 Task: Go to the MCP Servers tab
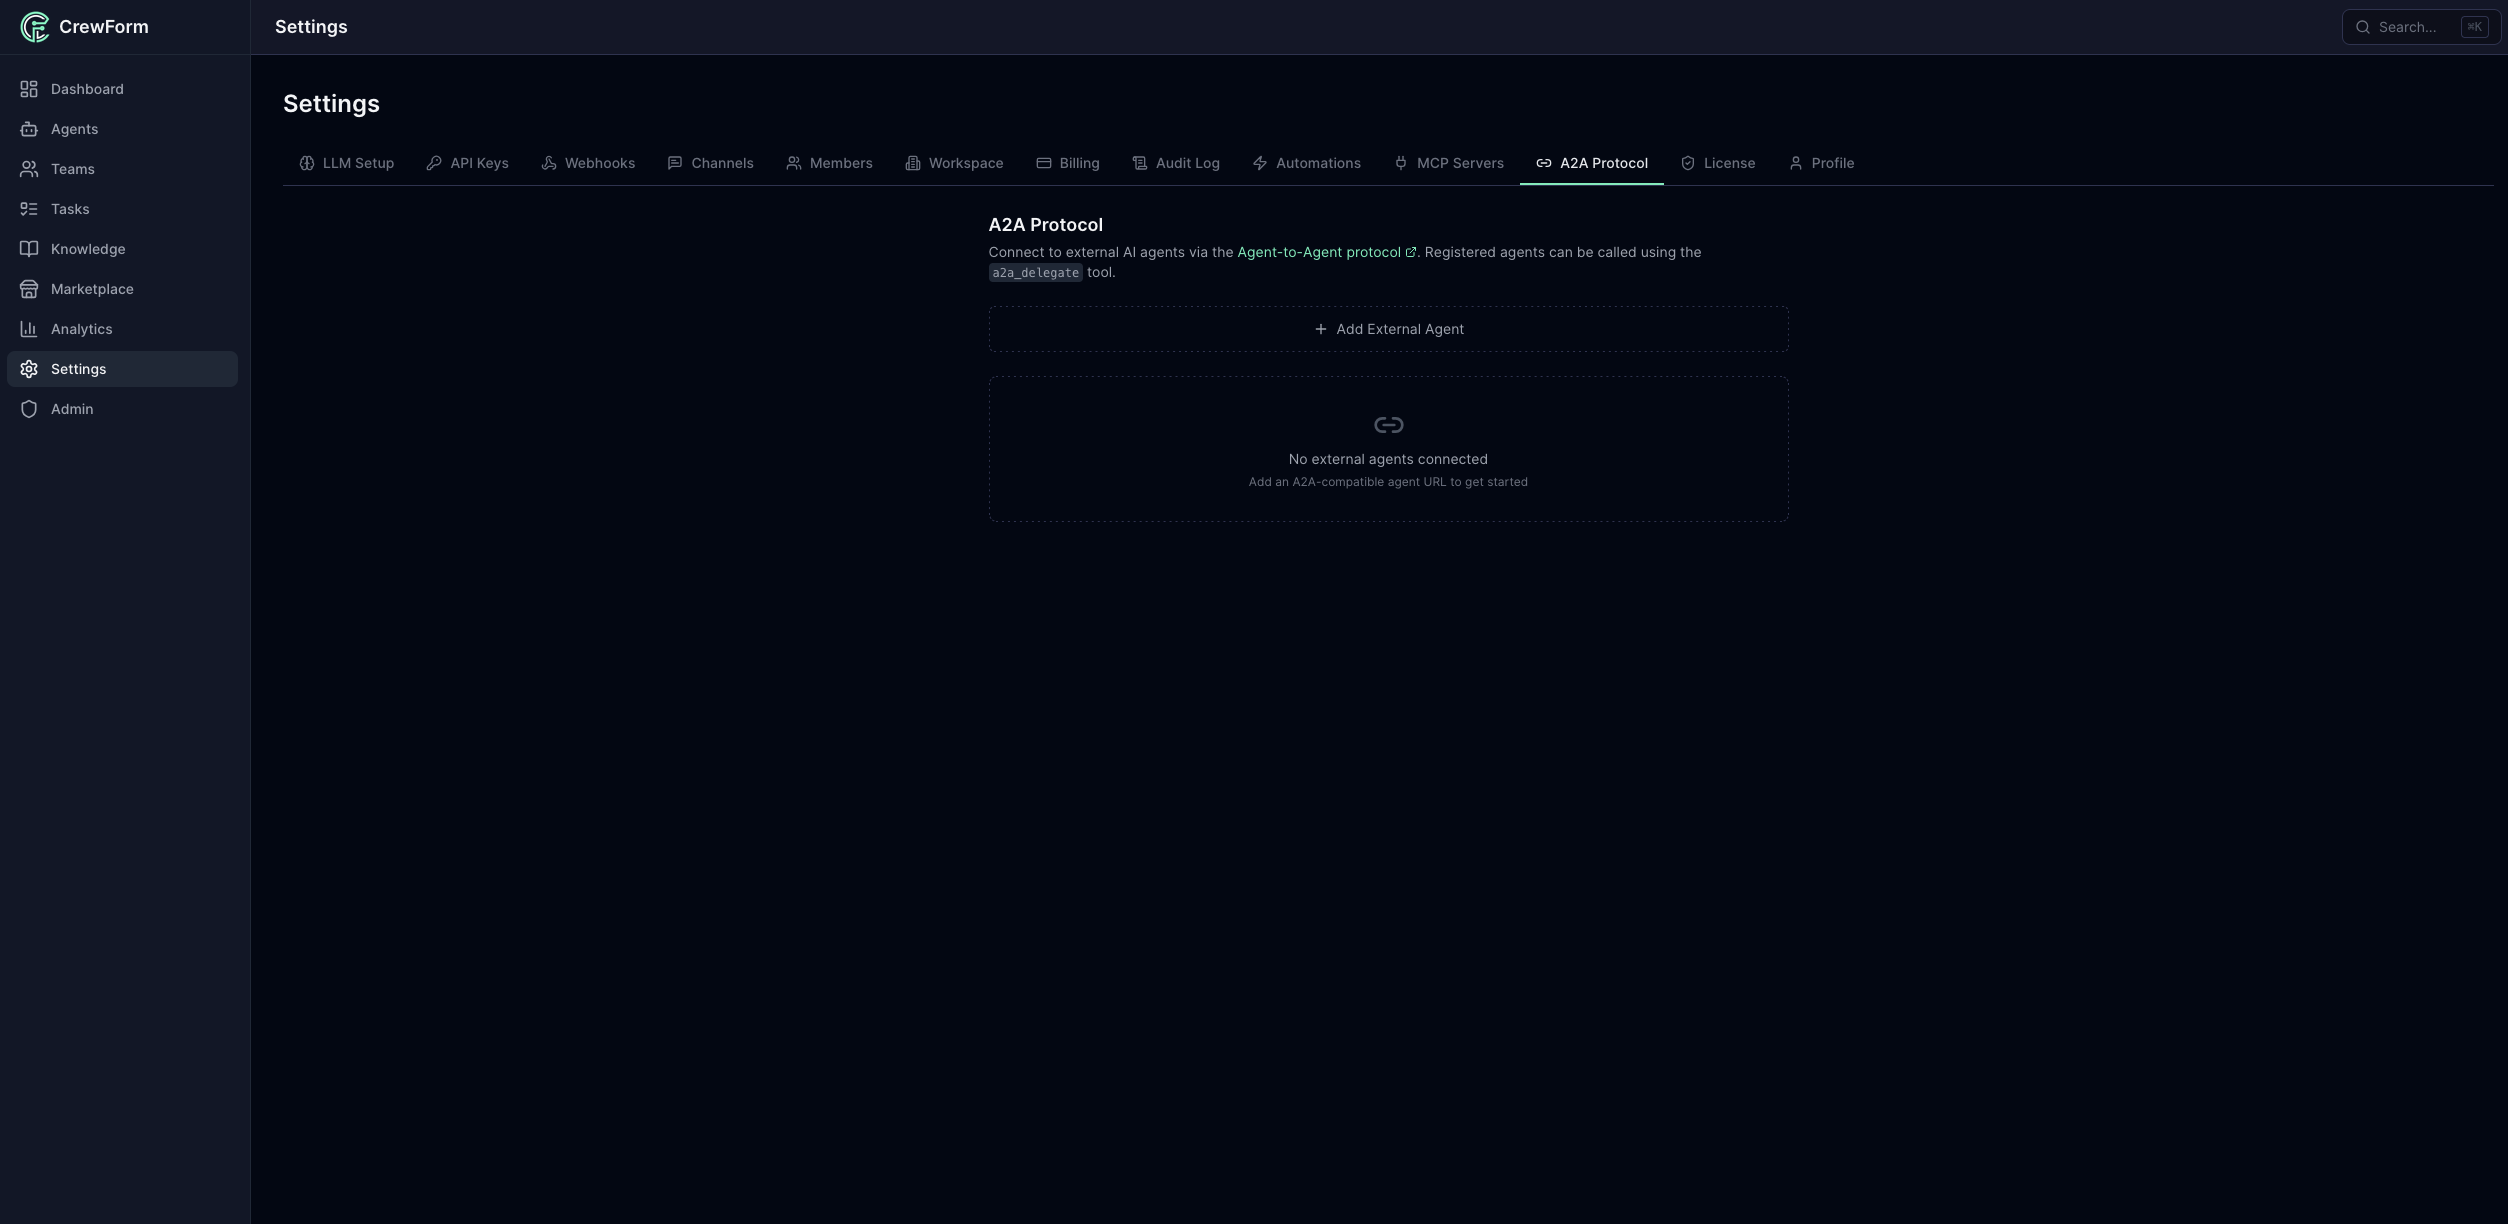tap(1448, 163)
